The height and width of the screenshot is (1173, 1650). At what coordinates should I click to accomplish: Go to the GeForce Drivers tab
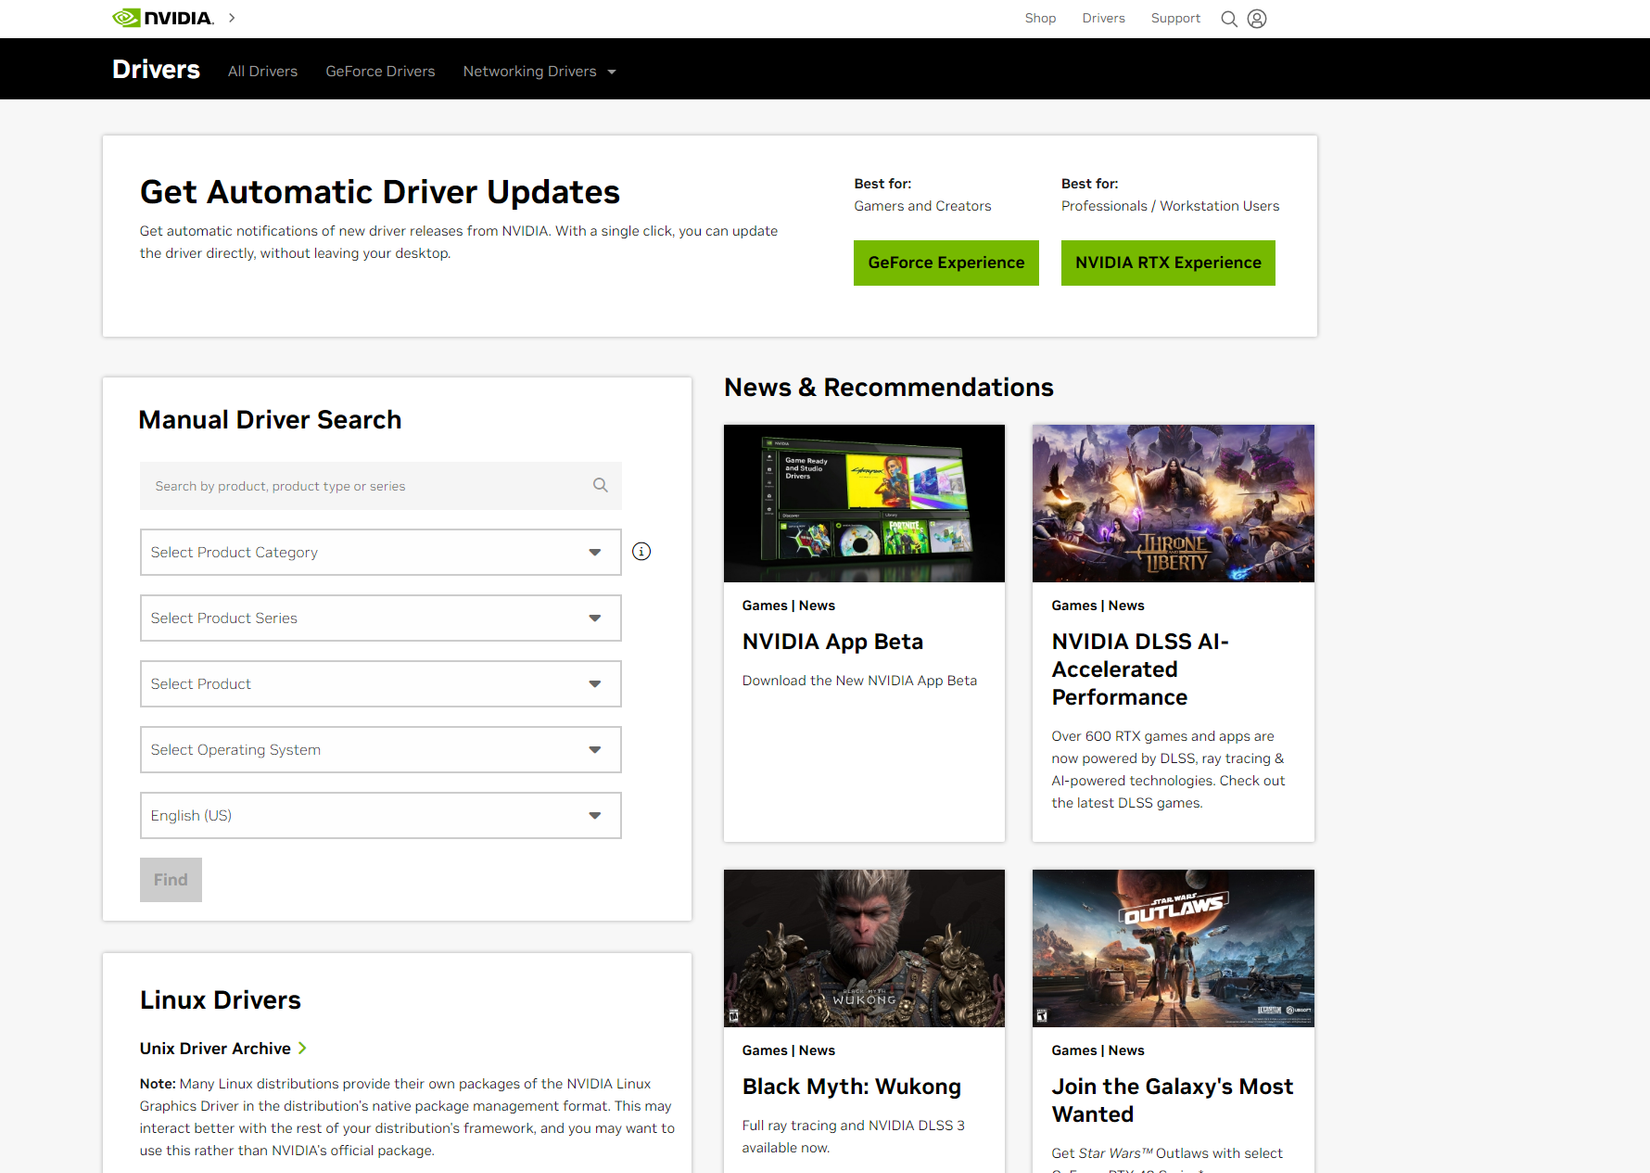click(x=380, y=71)
